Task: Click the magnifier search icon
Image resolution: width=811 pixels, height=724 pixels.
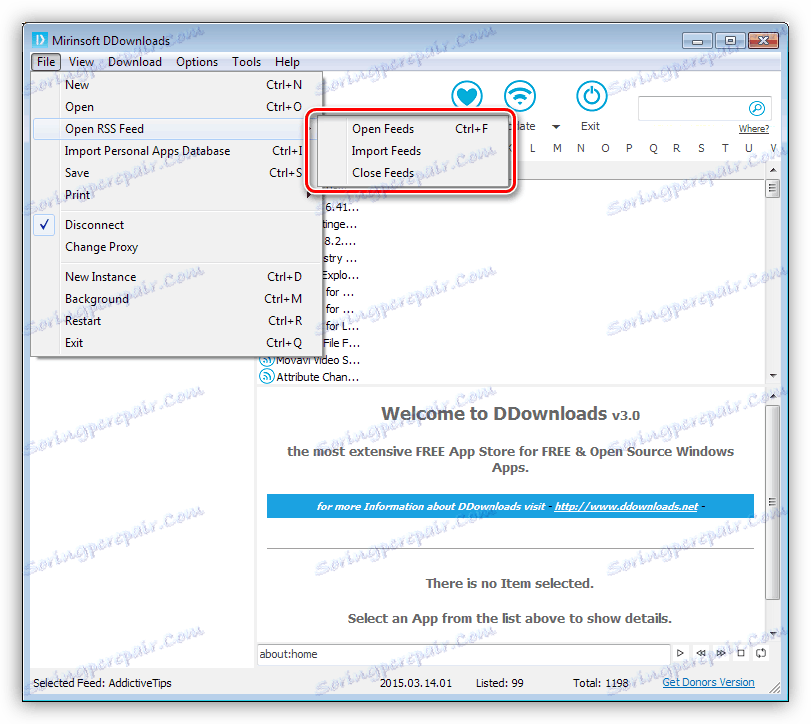Action: pyautogui.click(x=757, y=108)
